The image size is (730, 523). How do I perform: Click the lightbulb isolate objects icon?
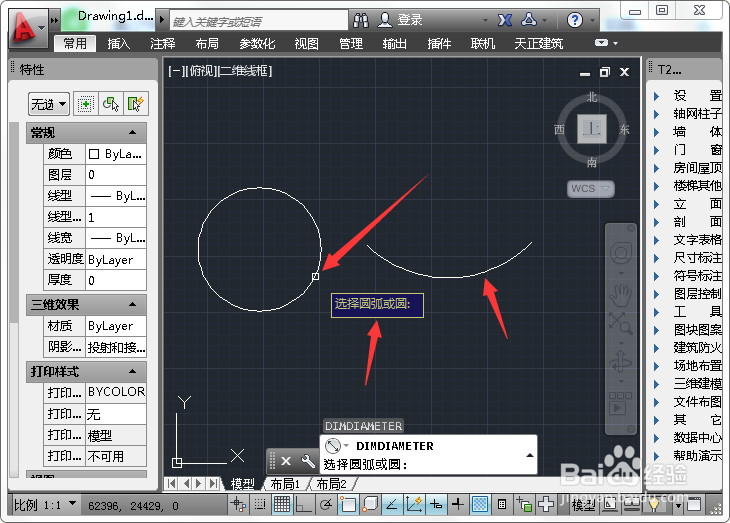click(x=654, y=504)
